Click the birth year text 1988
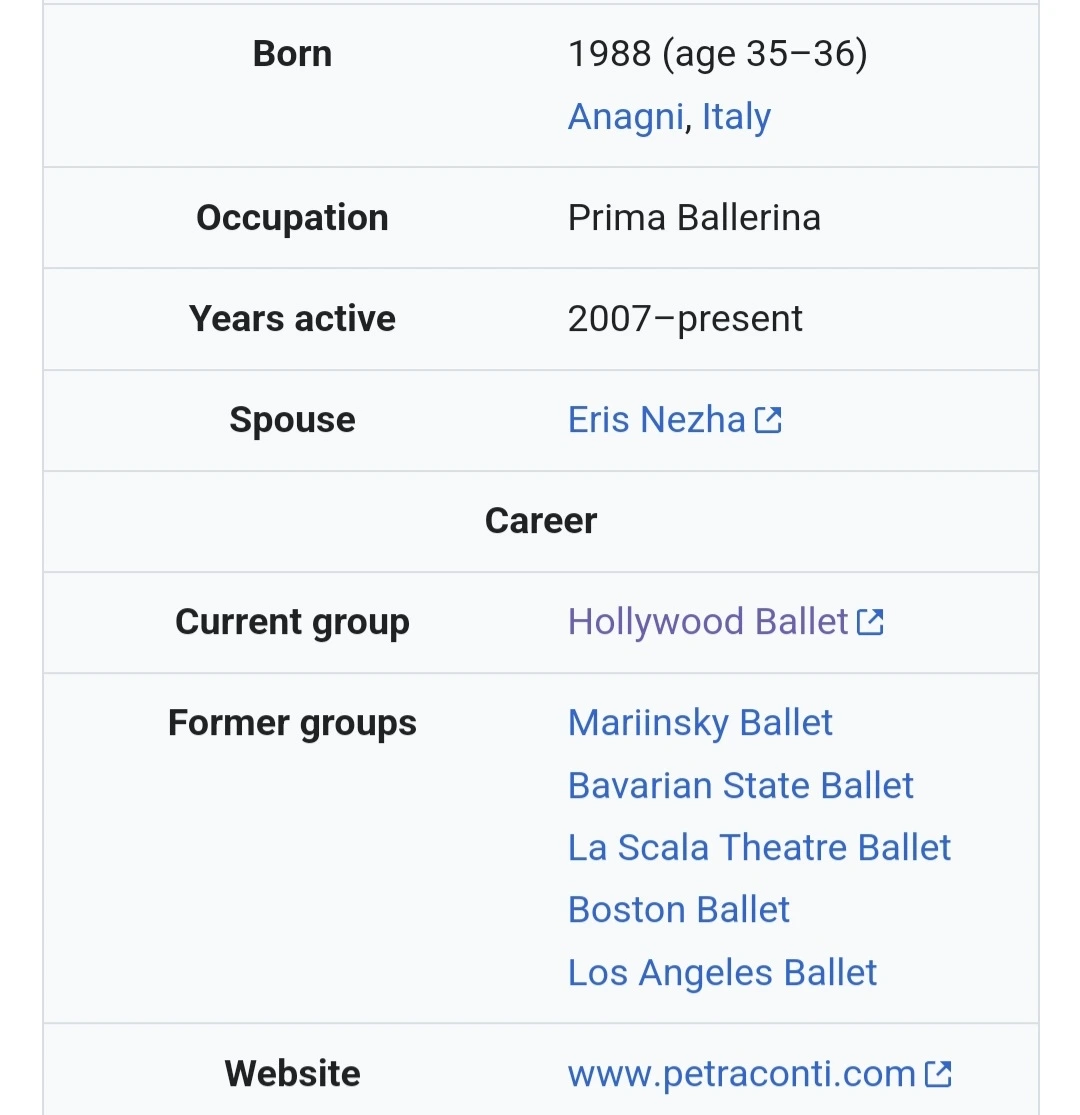 click(607, 54)
